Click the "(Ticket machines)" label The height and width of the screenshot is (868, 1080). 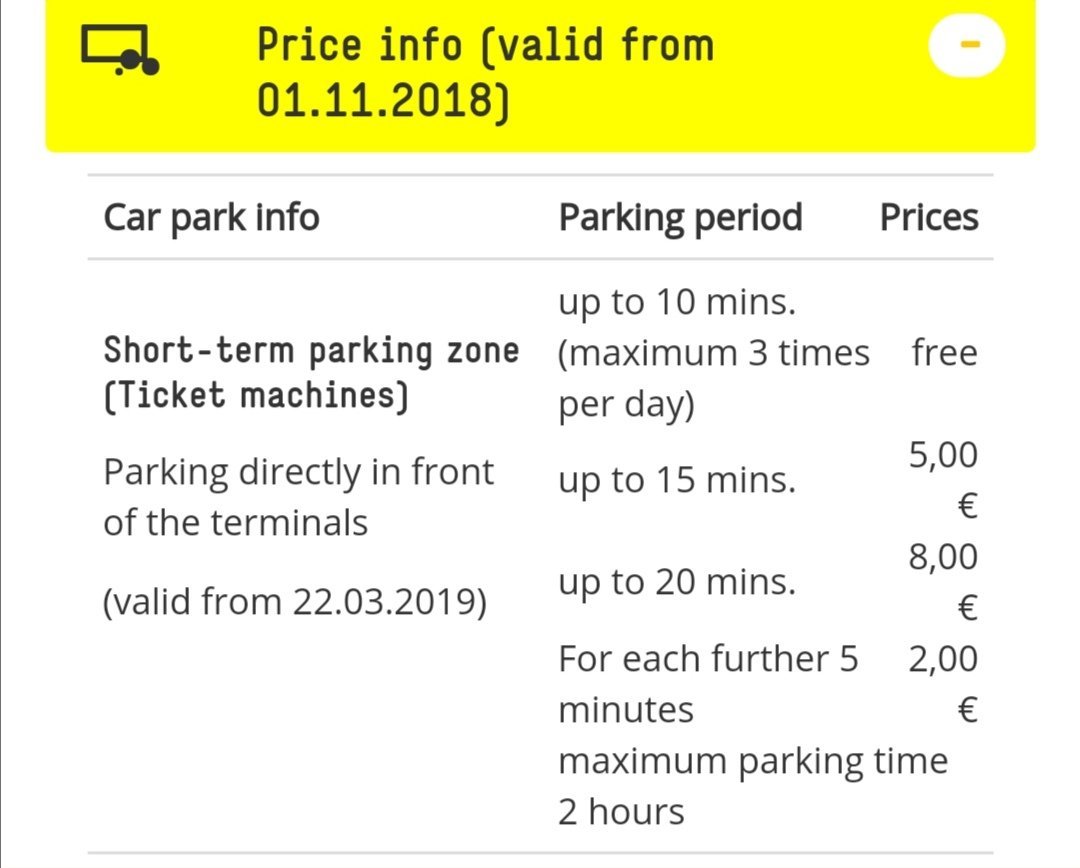coord(256,396)
